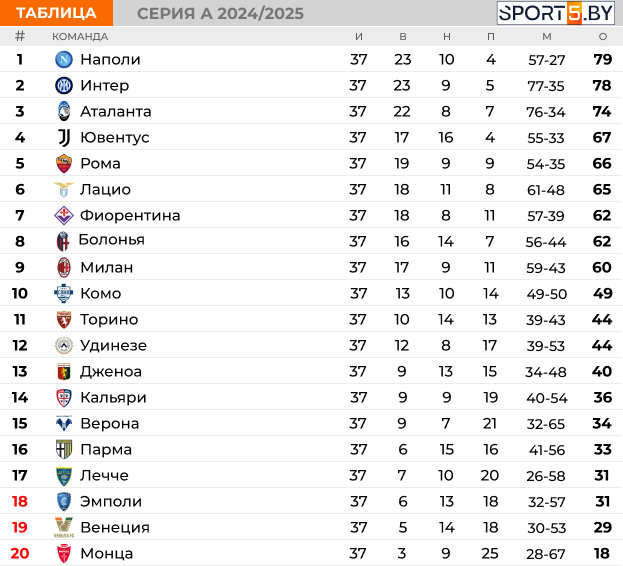Open the Аталанта team name link
Image resolution: width=623 pixels, height=566 pixels.
point(116,112)
